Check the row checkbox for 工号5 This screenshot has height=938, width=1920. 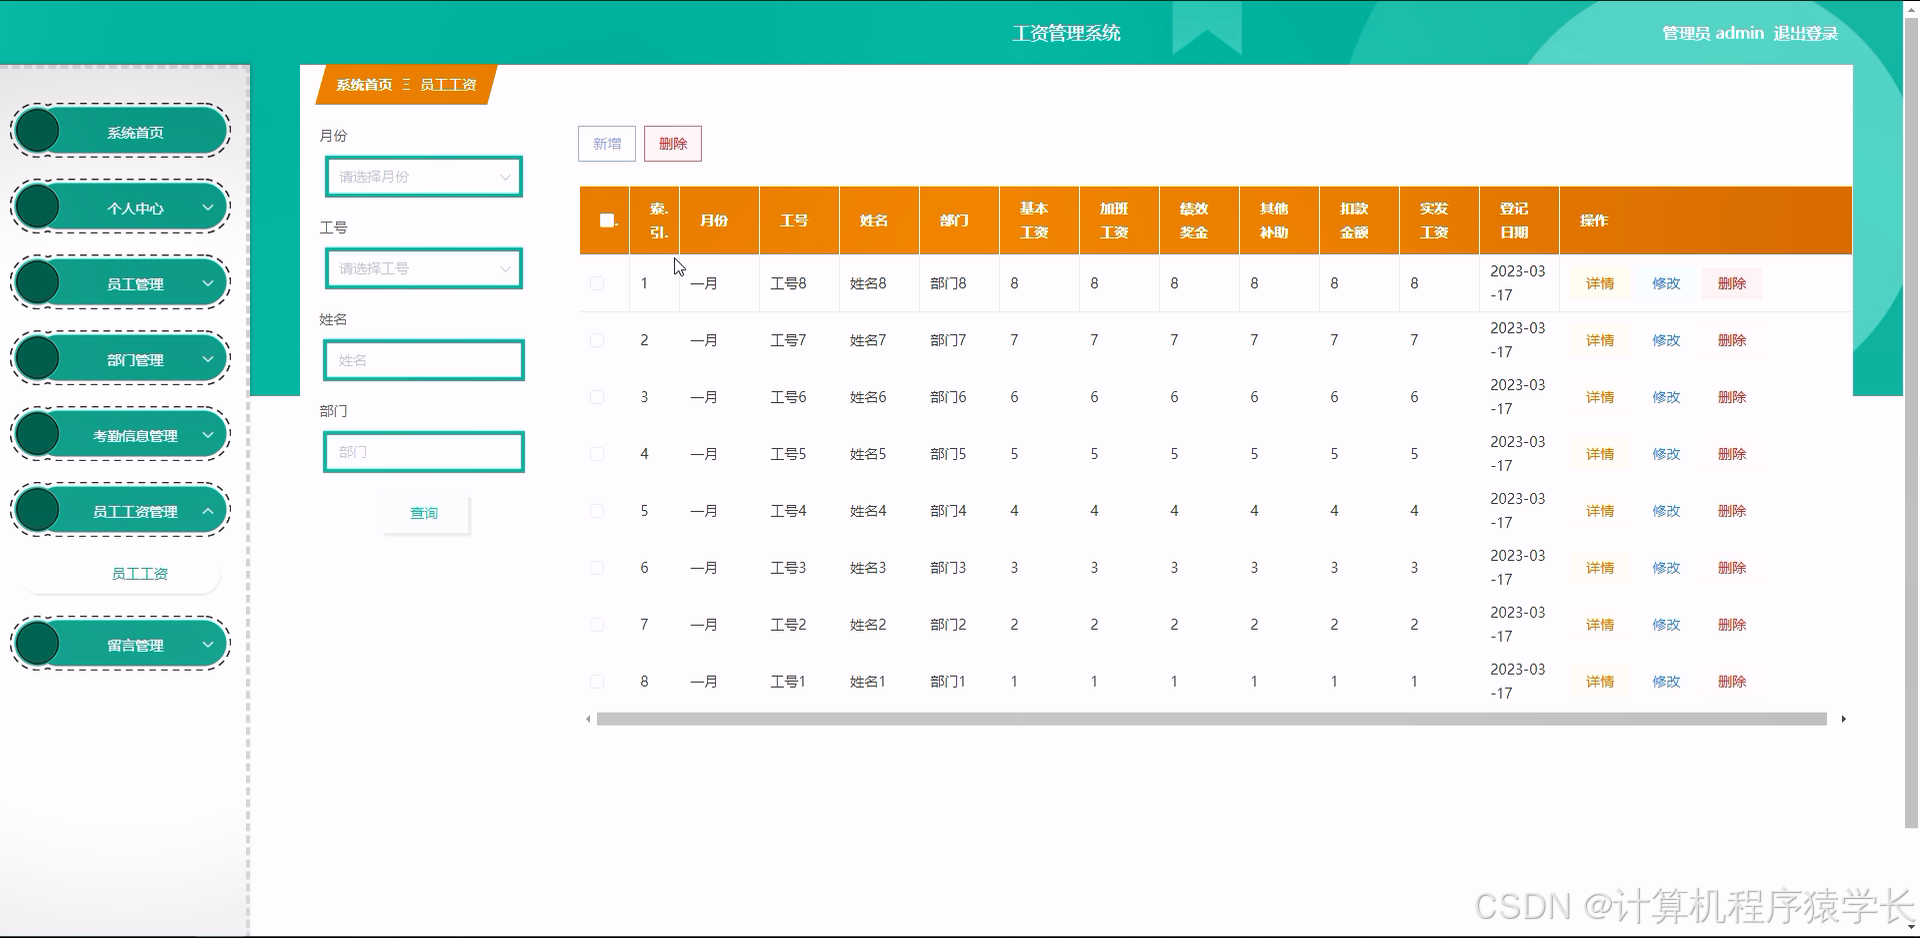[597, 454]
